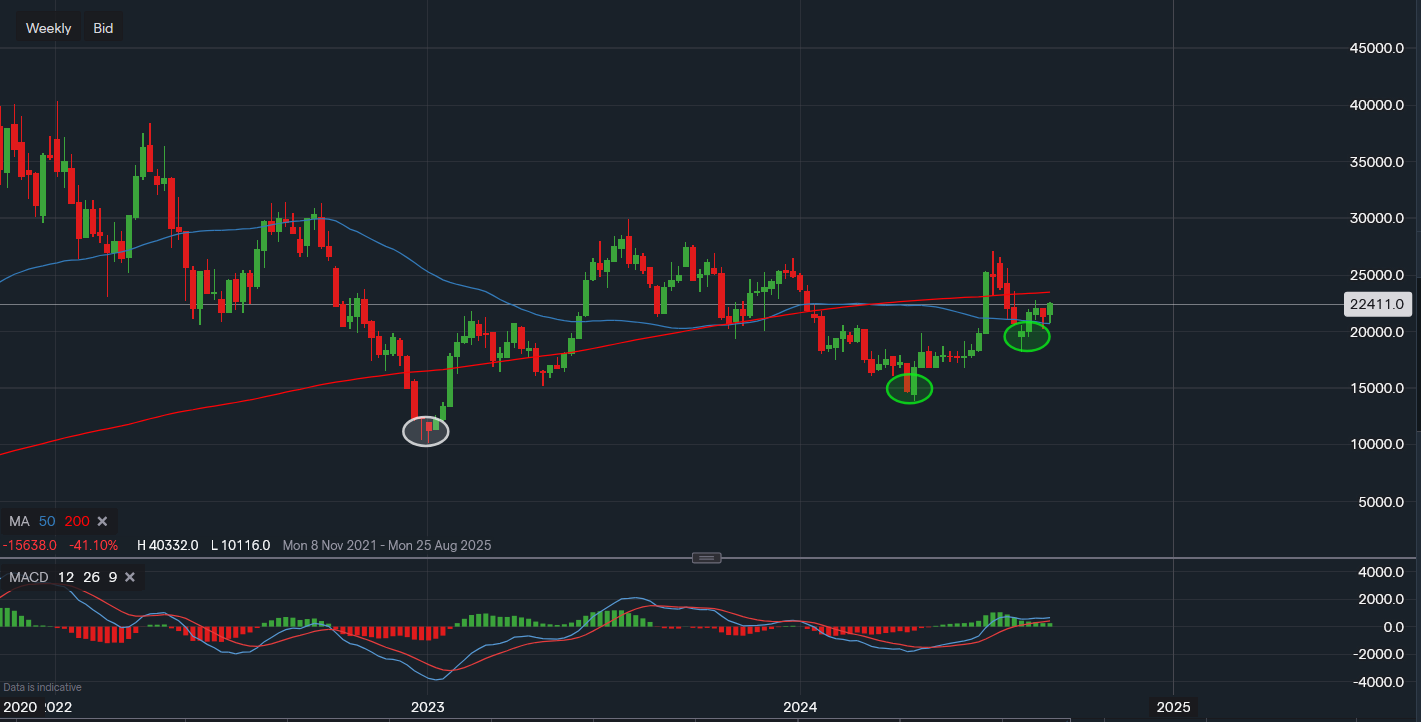
Task: Open the Weekly timeframe selector
Action: [x=48, y=28]
